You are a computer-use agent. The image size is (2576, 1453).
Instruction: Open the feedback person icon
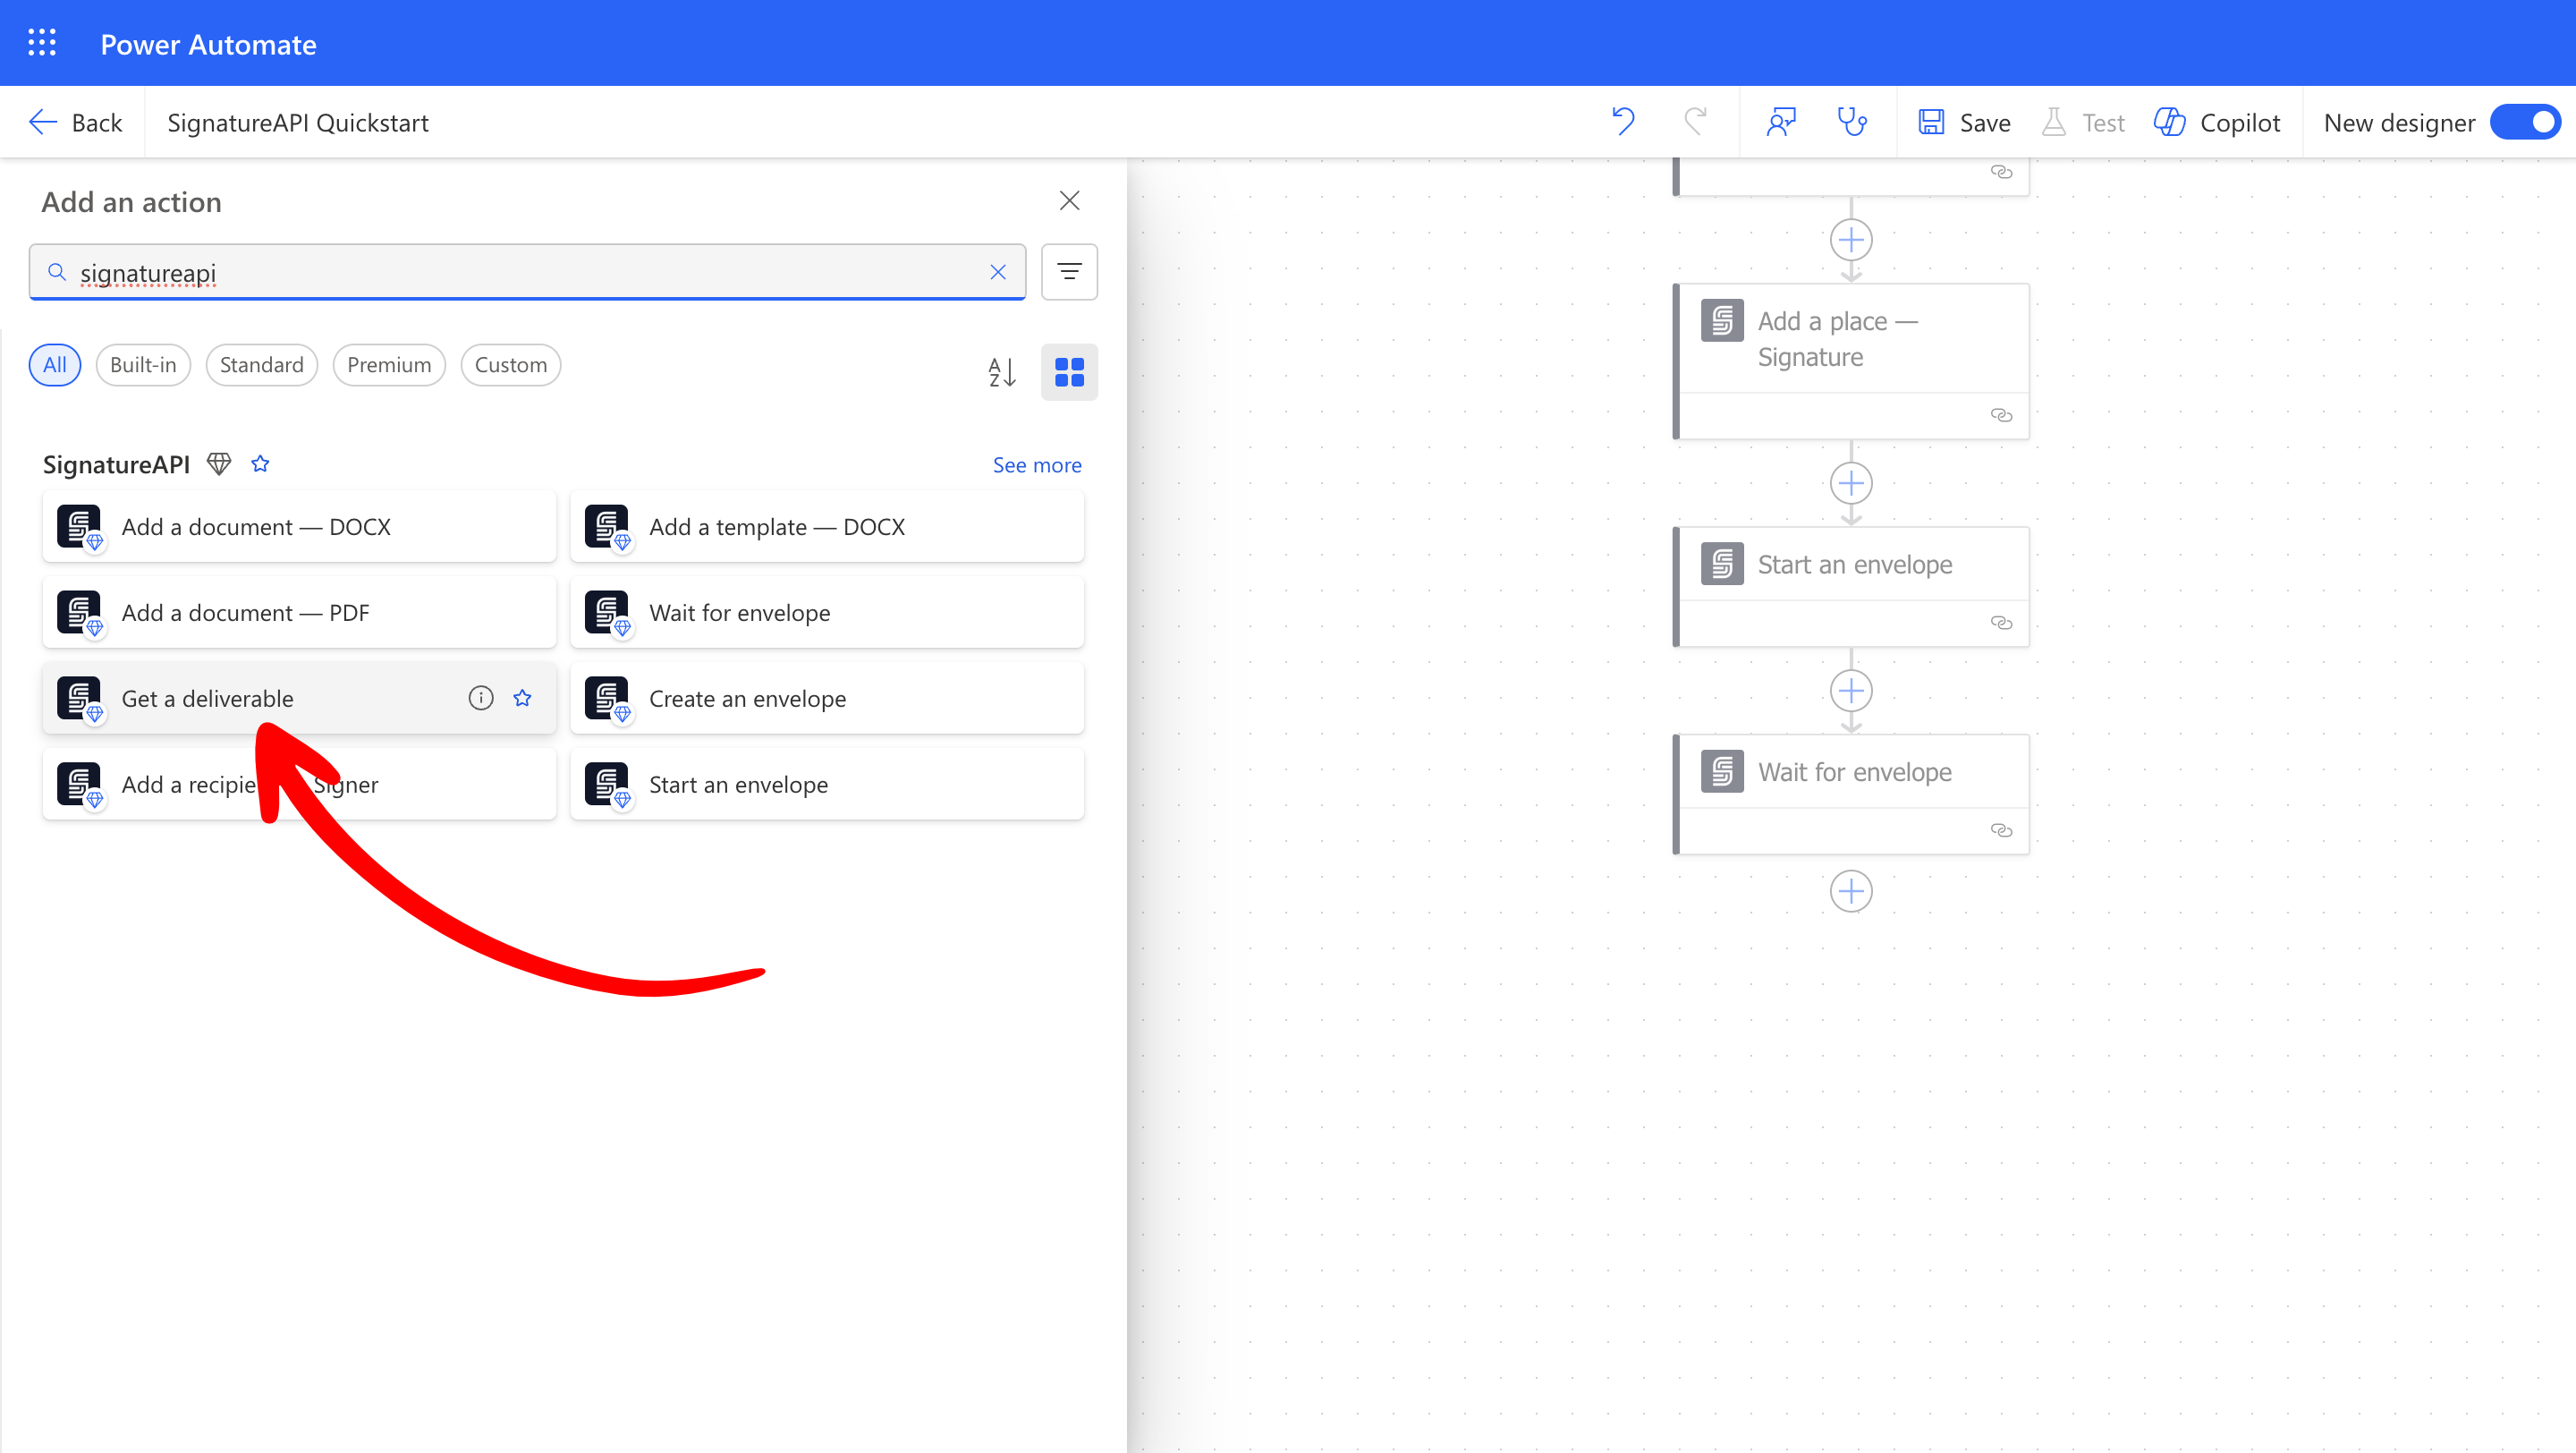[1781, 122]
